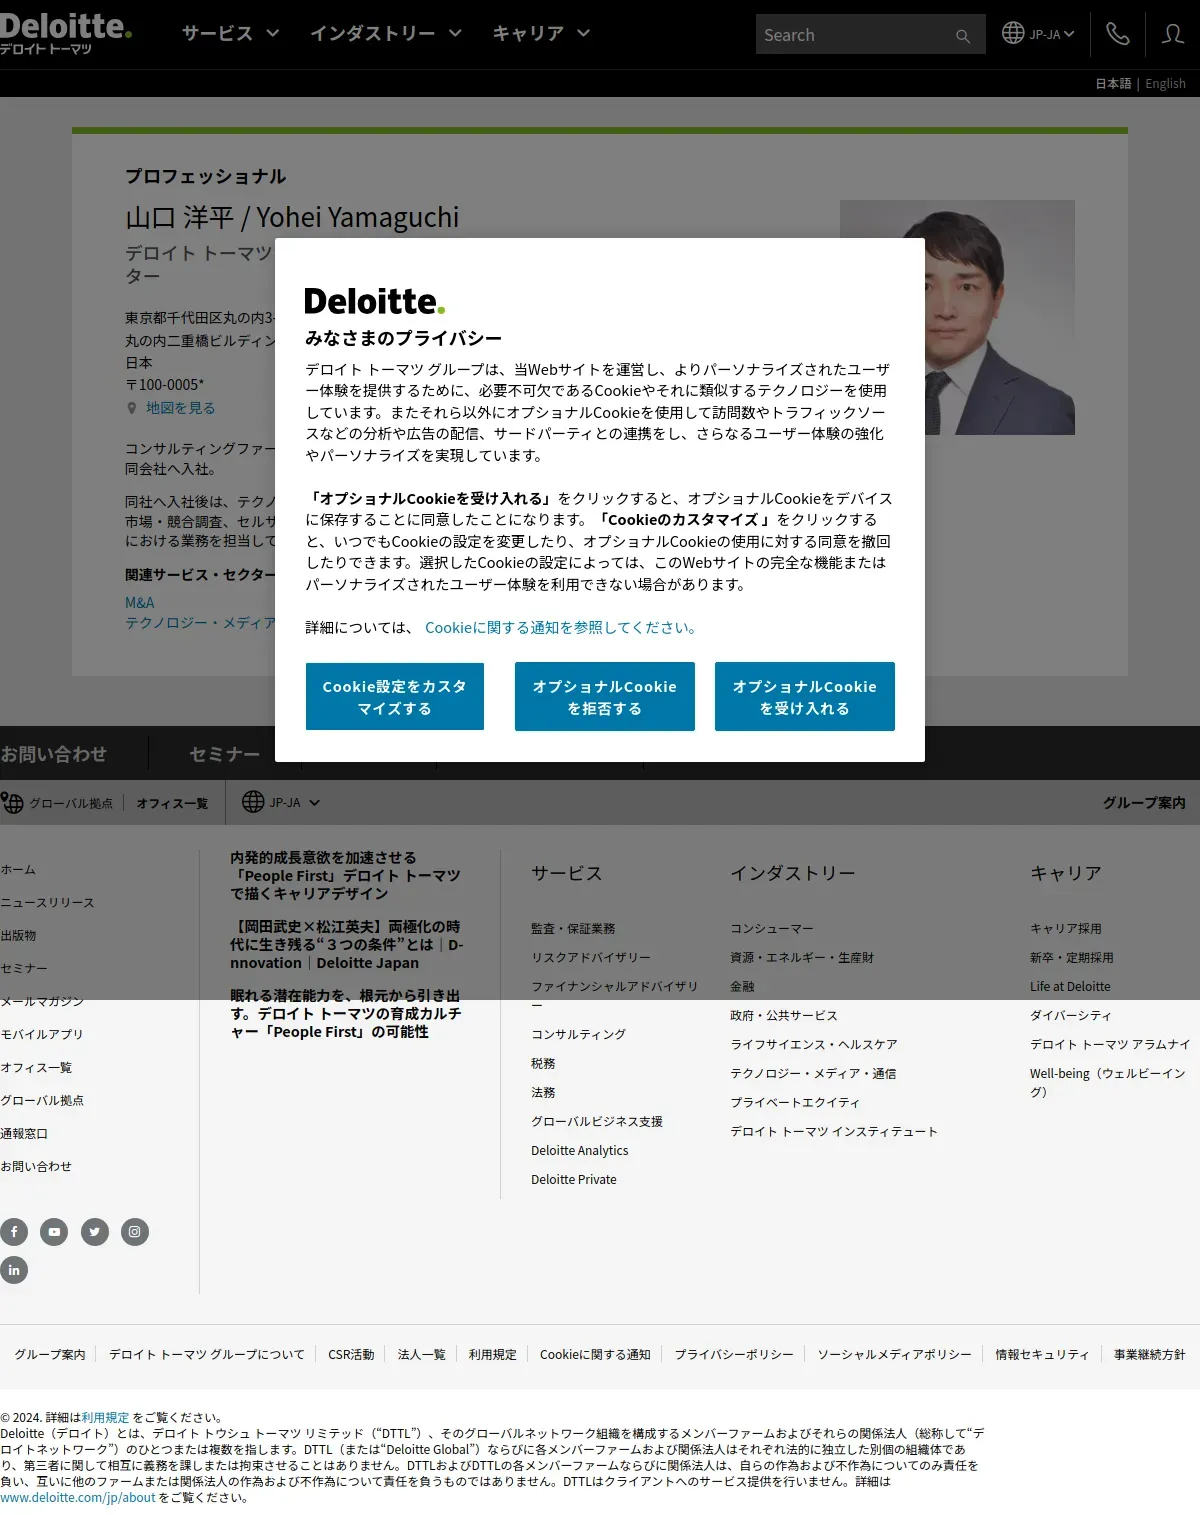Open the phone contact icon
The width and height of the screenshot is (1200, 1515).
(x=1117, y=34)
